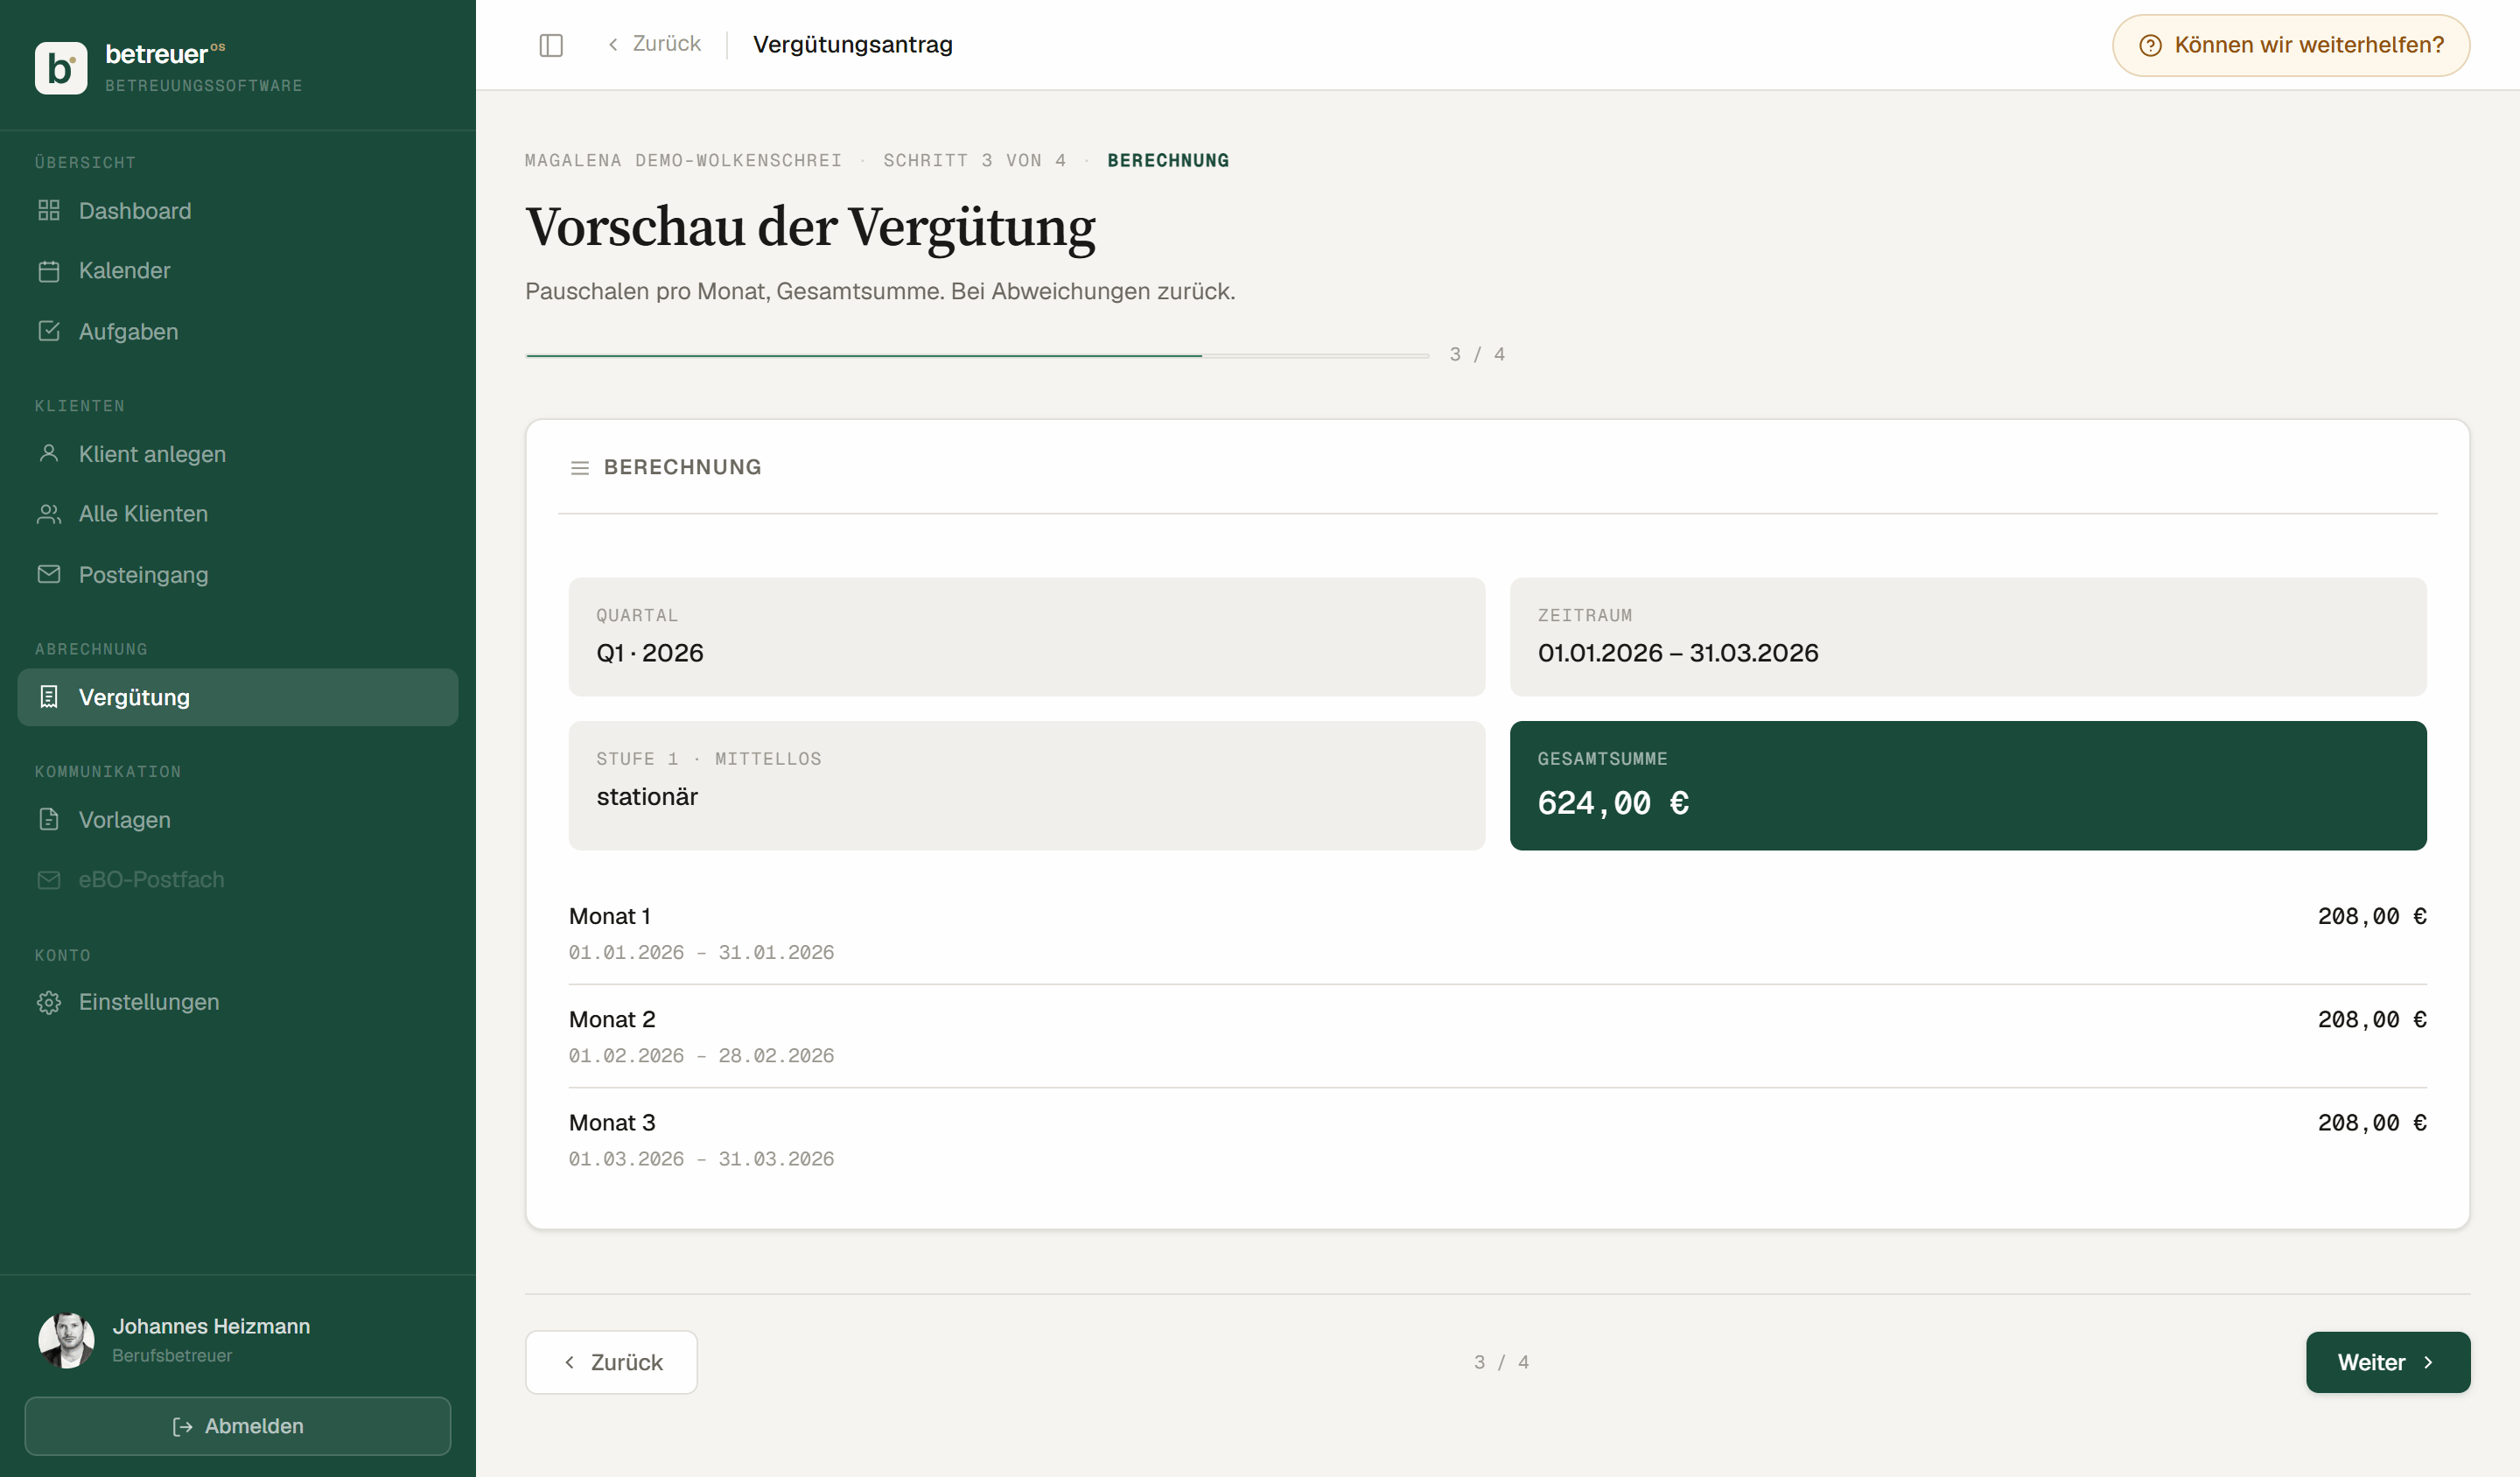Open Dashboard in the sidebar
This screenshot has height=1477, width=2520.
pyautogui.click(x=238, y=210)
